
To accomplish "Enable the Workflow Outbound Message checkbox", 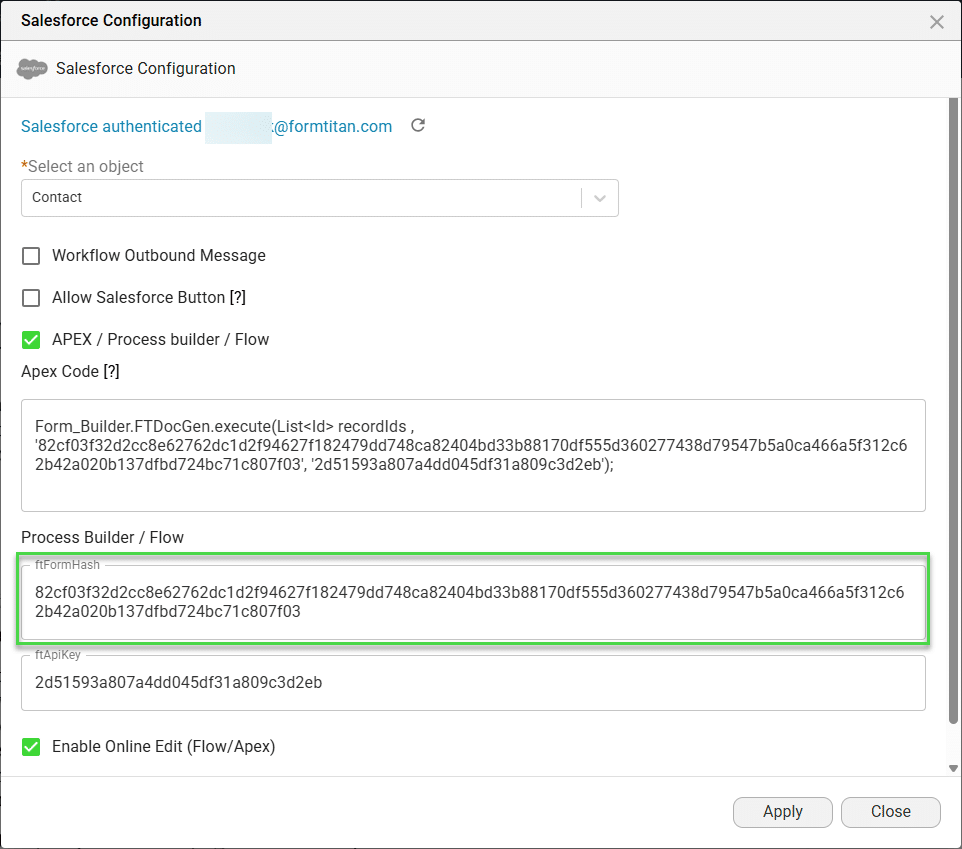I will point(32,256).
